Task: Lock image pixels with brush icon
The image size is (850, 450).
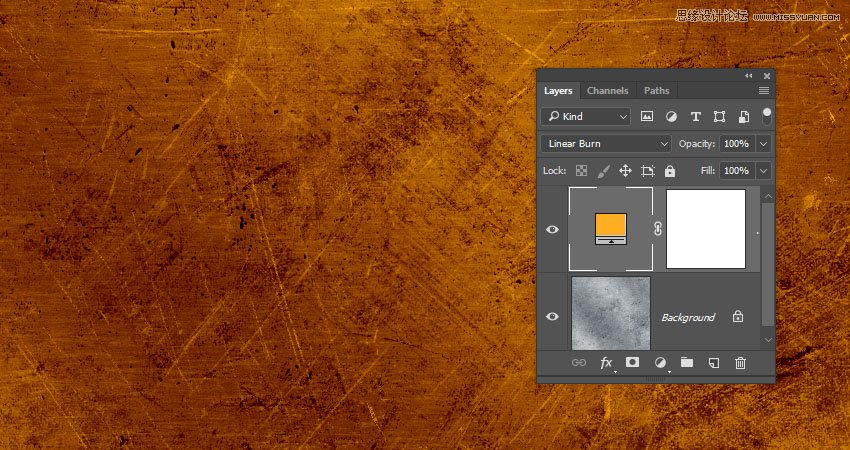Action: point(603,171)
